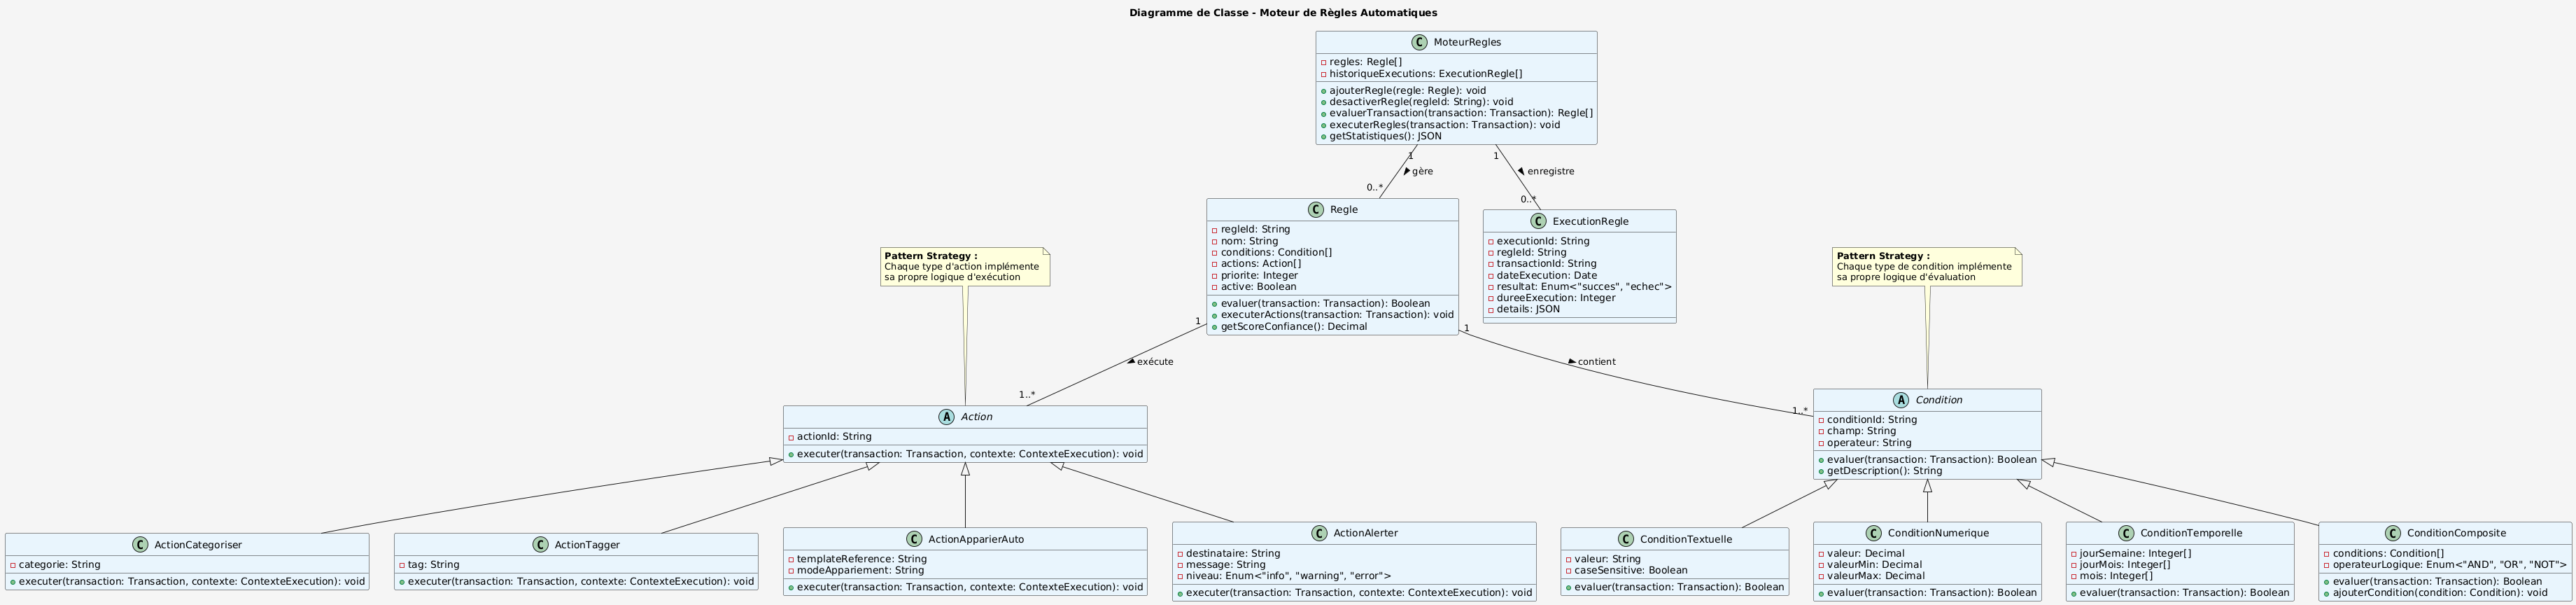Click the diagram title 'Moteur de Règles Automatiques'
The height and width of the screenshot is (605, 2576).
click(x=1283, y=13)
